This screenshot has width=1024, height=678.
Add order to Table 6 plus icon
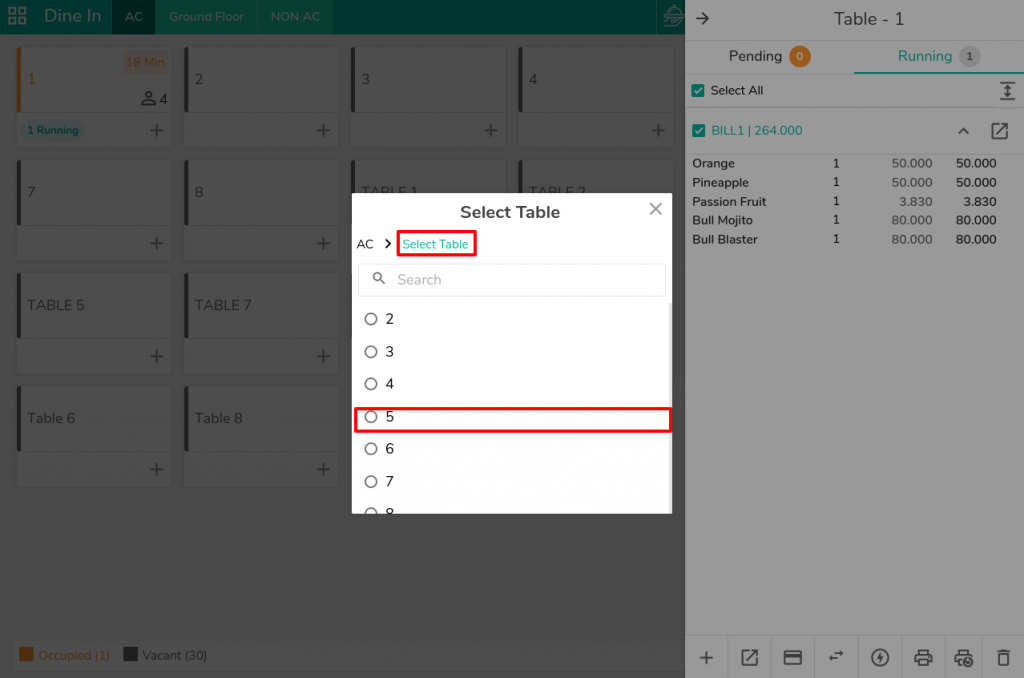click(x=156, y=469)
